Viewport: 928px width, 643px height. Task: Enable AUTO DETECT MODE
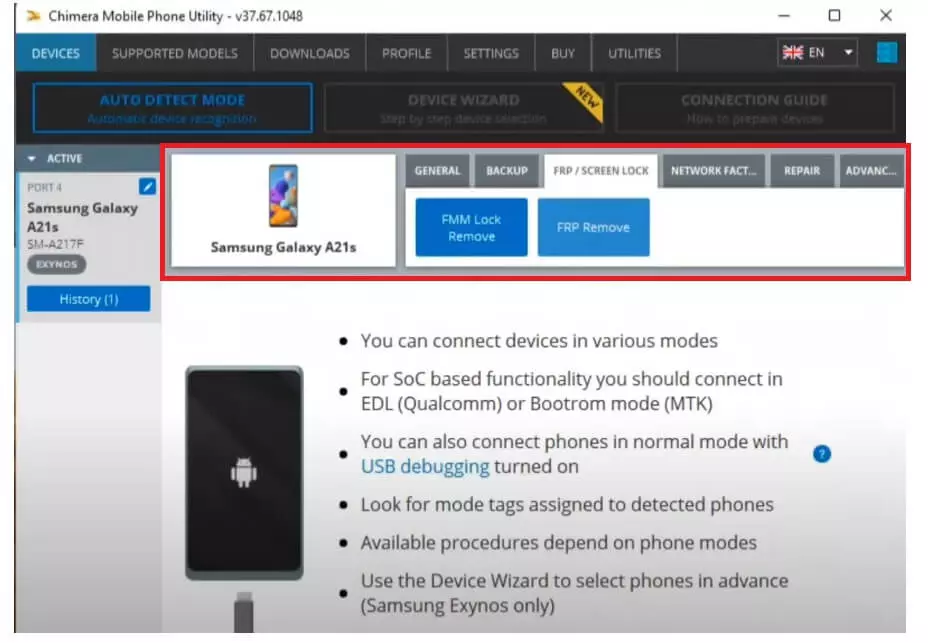point(172,107)
